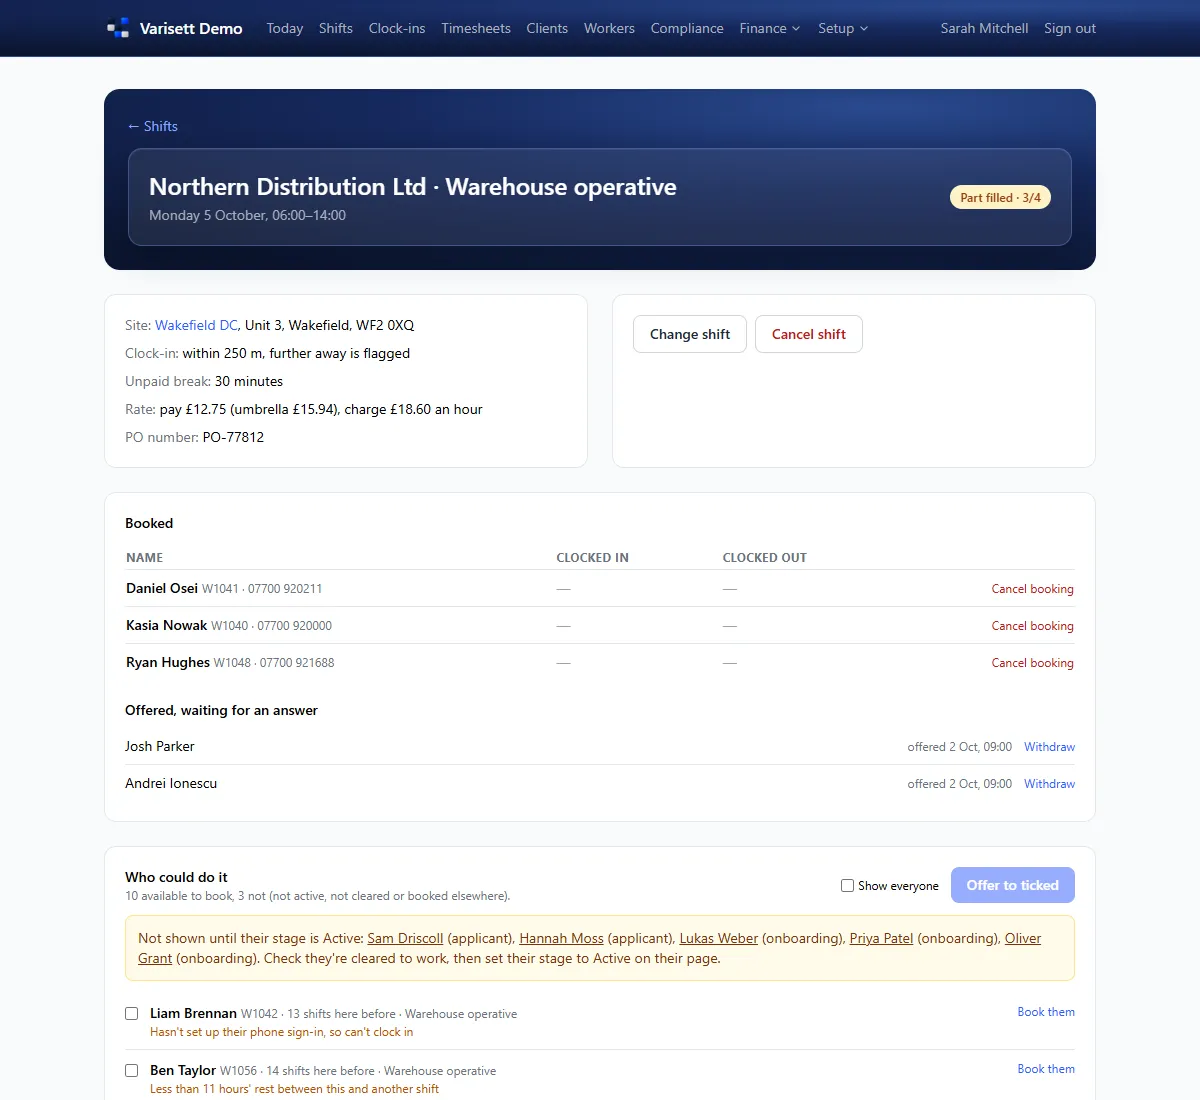
Task: Select the Ryan Hughes name text
Action: coord(168,662)
